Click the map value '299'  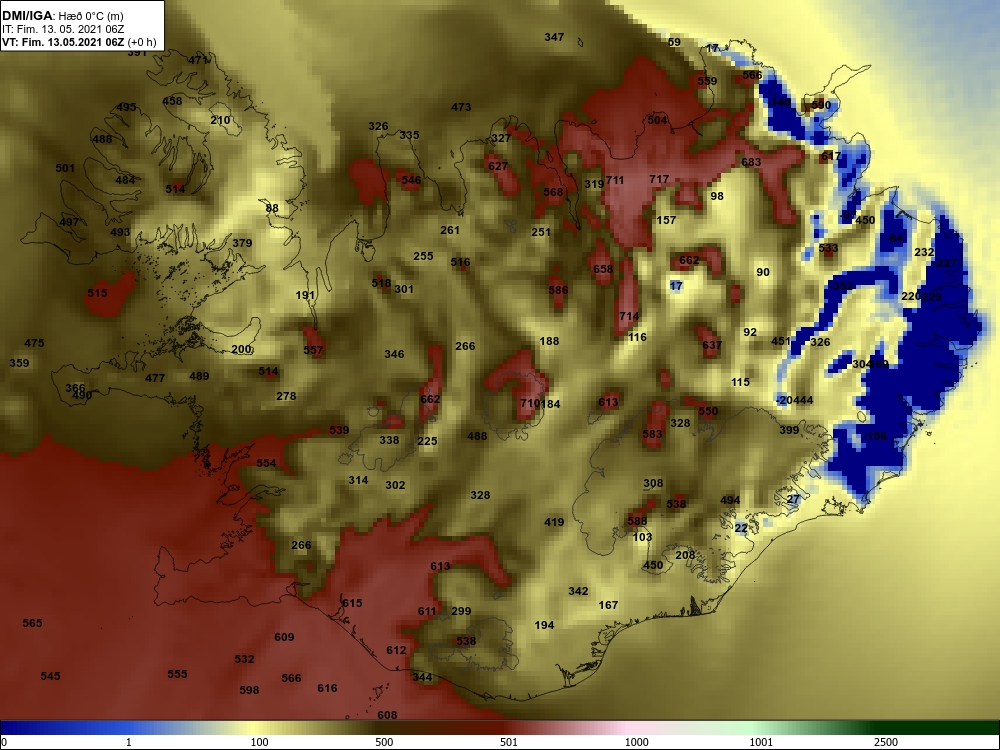pyautogui.click(x=461, y=611)
